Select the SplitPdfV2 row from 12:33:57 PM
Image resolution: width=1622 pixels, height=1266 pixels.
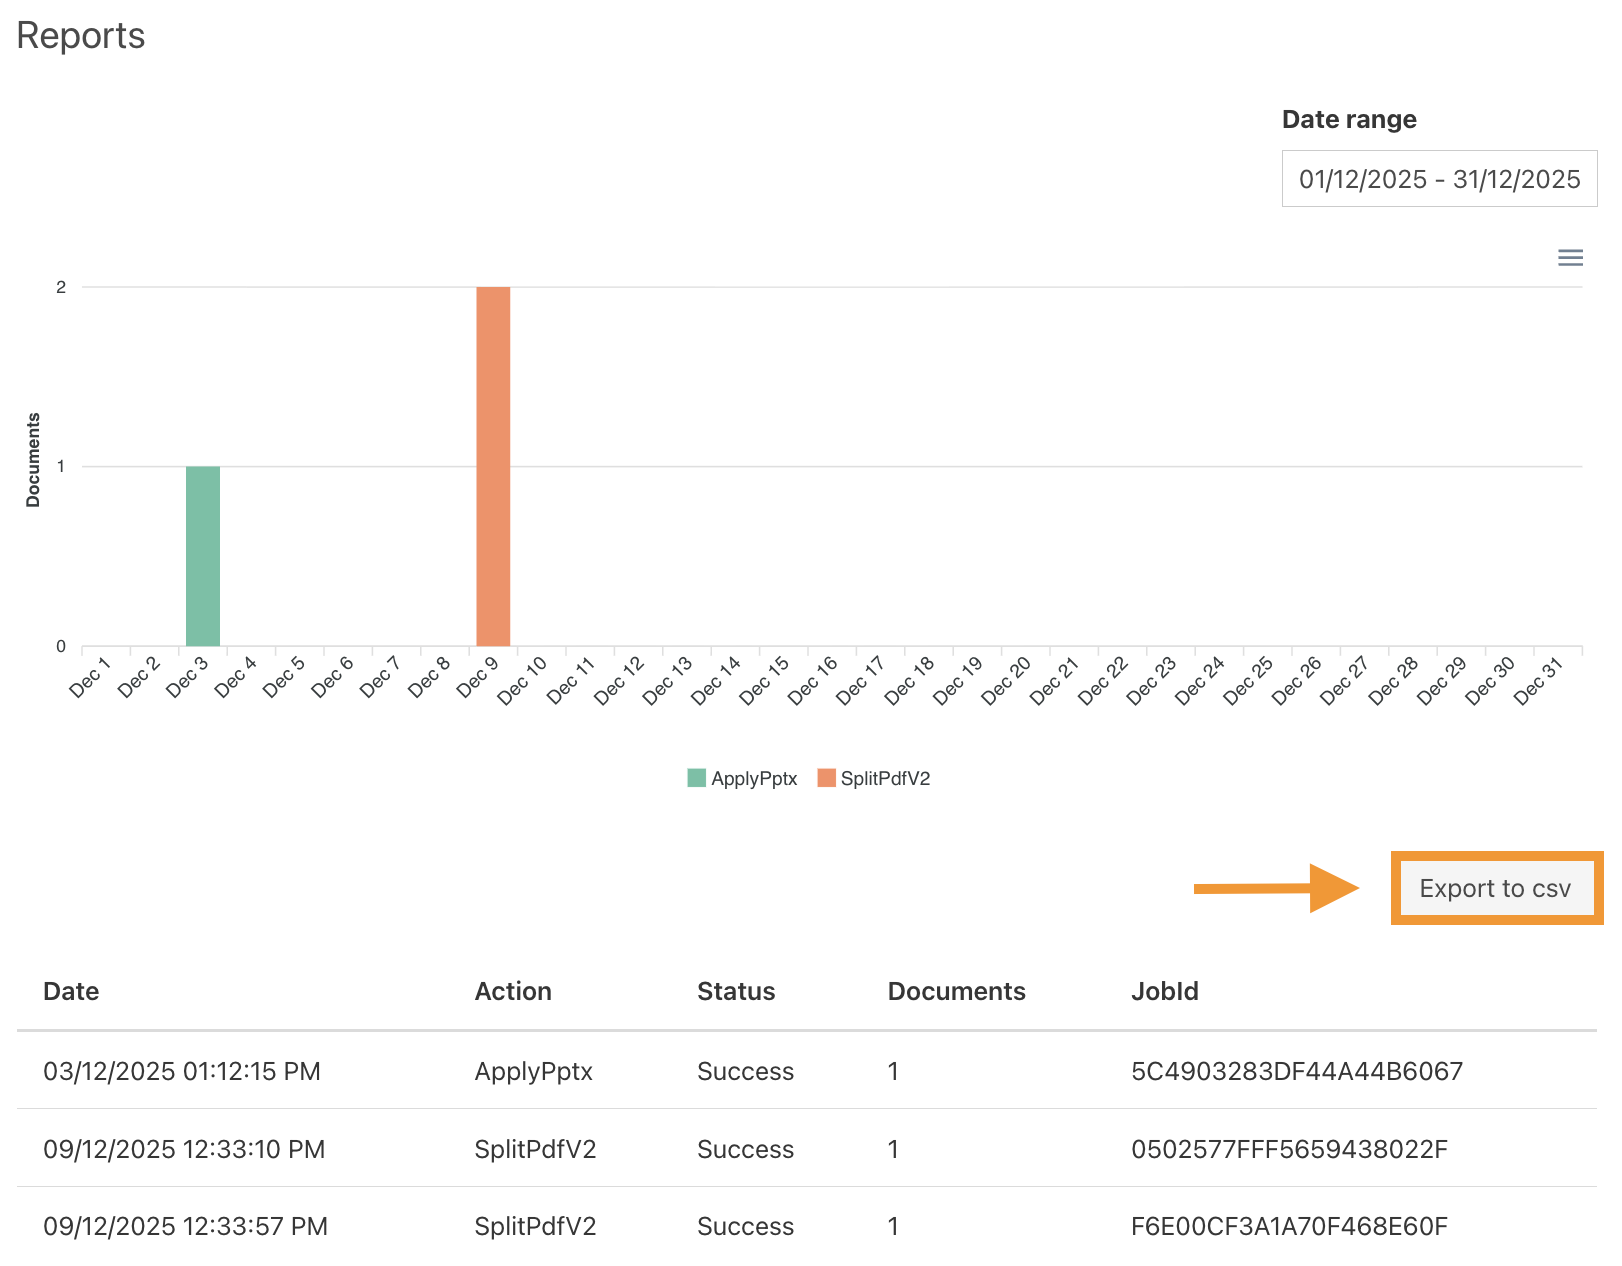[x=536, y=1226]
